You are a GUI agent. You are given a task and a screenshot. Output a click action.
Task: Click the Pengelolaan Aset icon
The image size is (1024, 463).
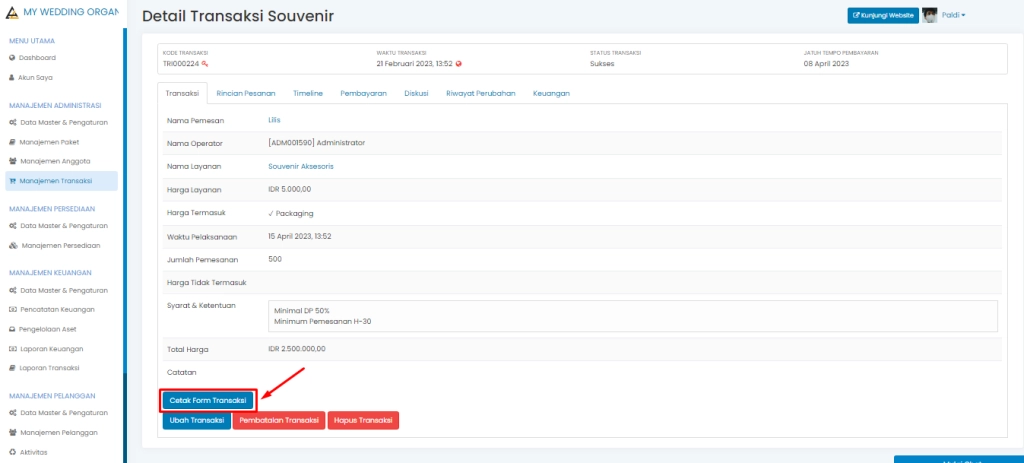click(12, 329)
